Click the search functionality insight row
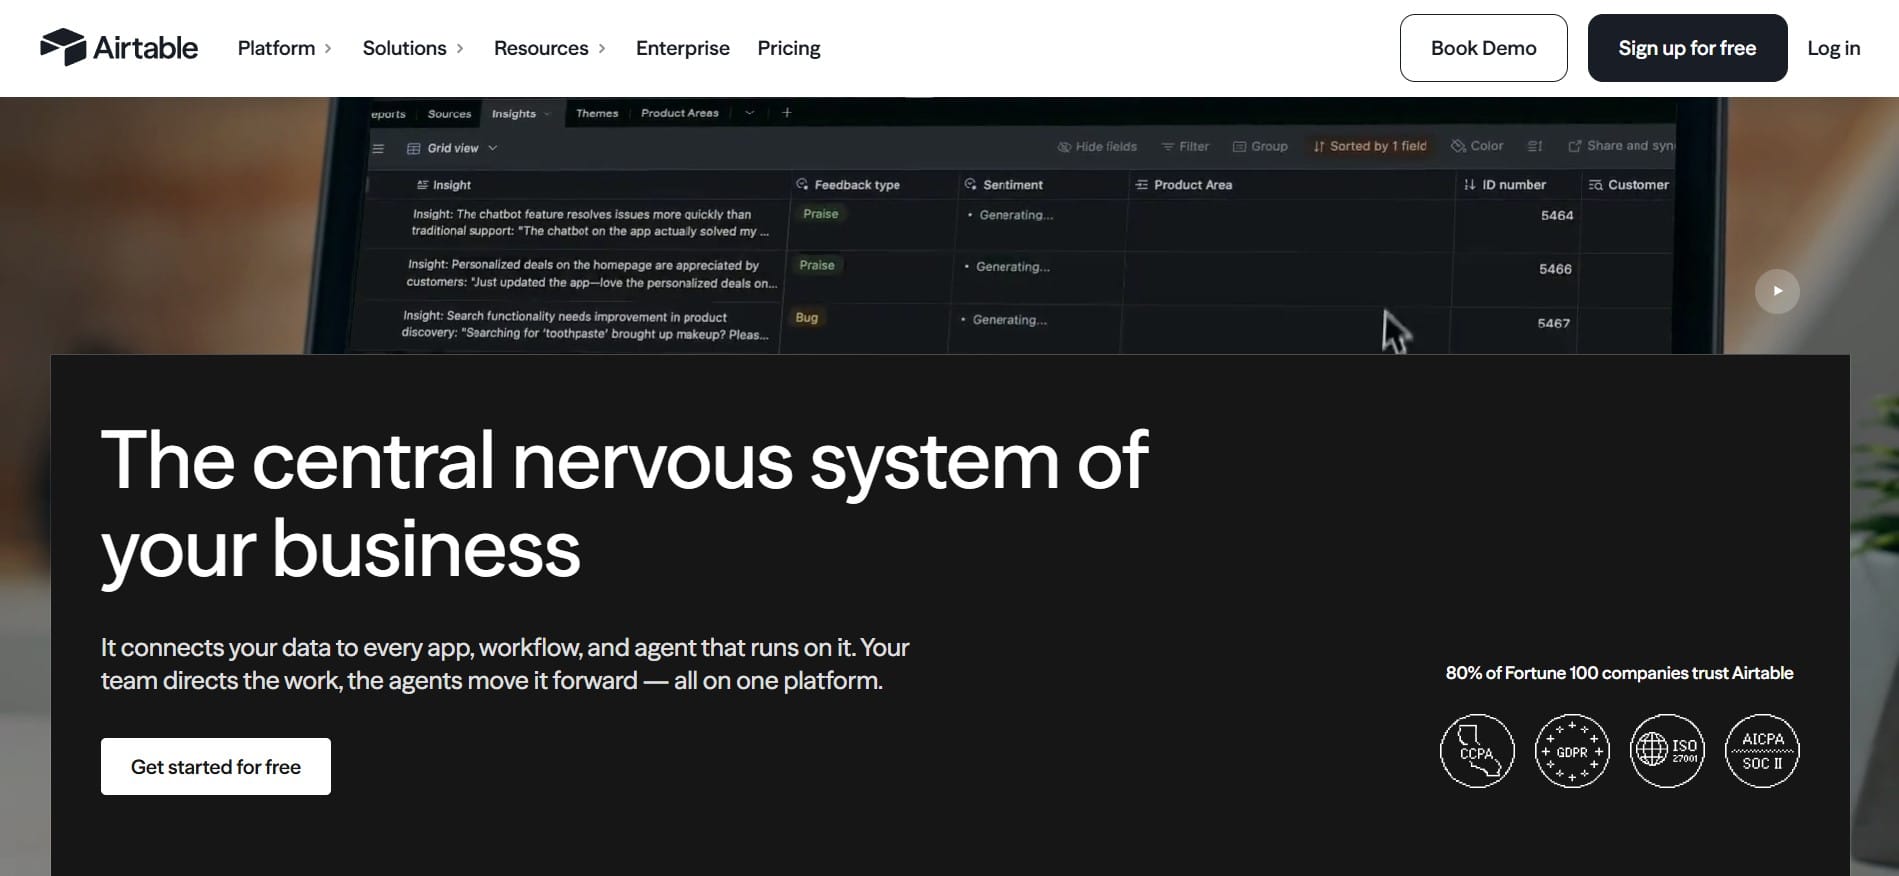1899x876 pixels. (585, 325)
